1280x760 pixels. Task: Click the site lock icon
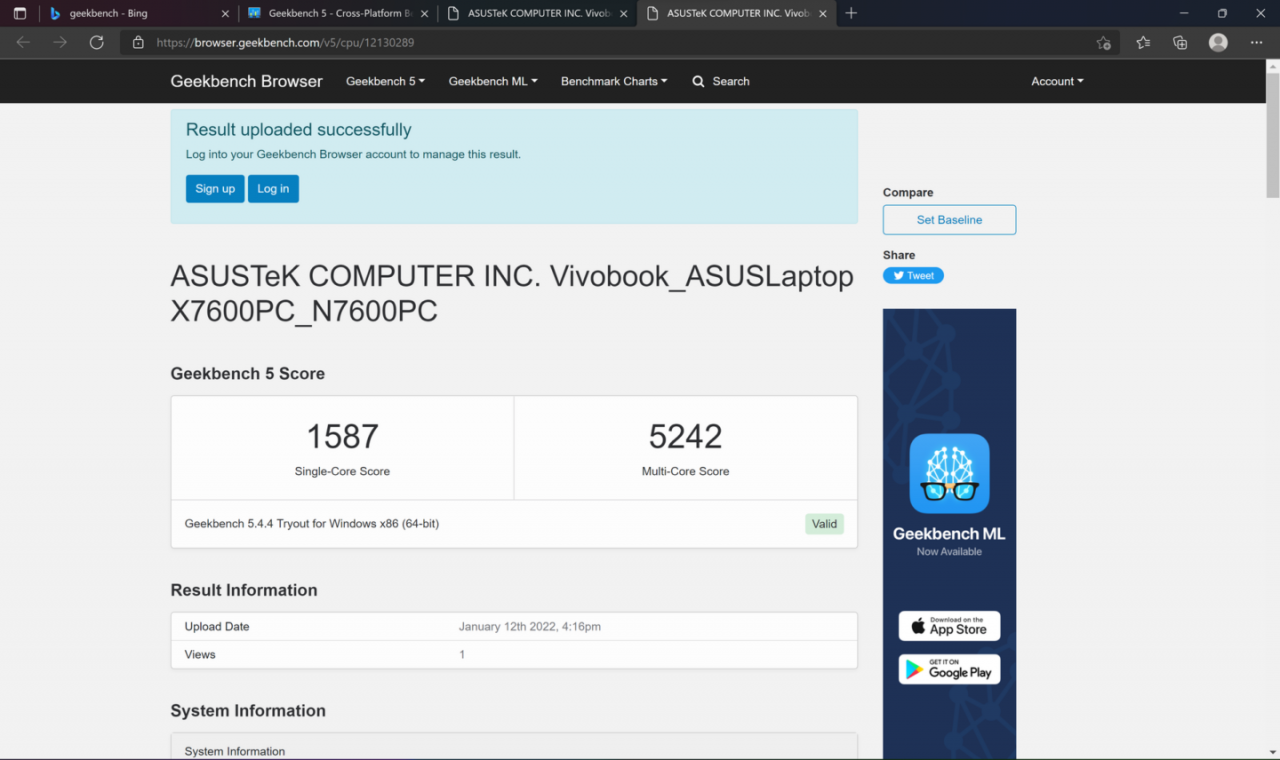(138, 43)
